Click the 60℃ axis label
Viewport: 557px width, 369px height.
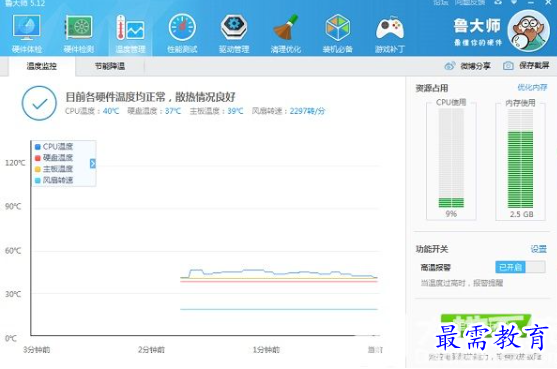(13, 251)
